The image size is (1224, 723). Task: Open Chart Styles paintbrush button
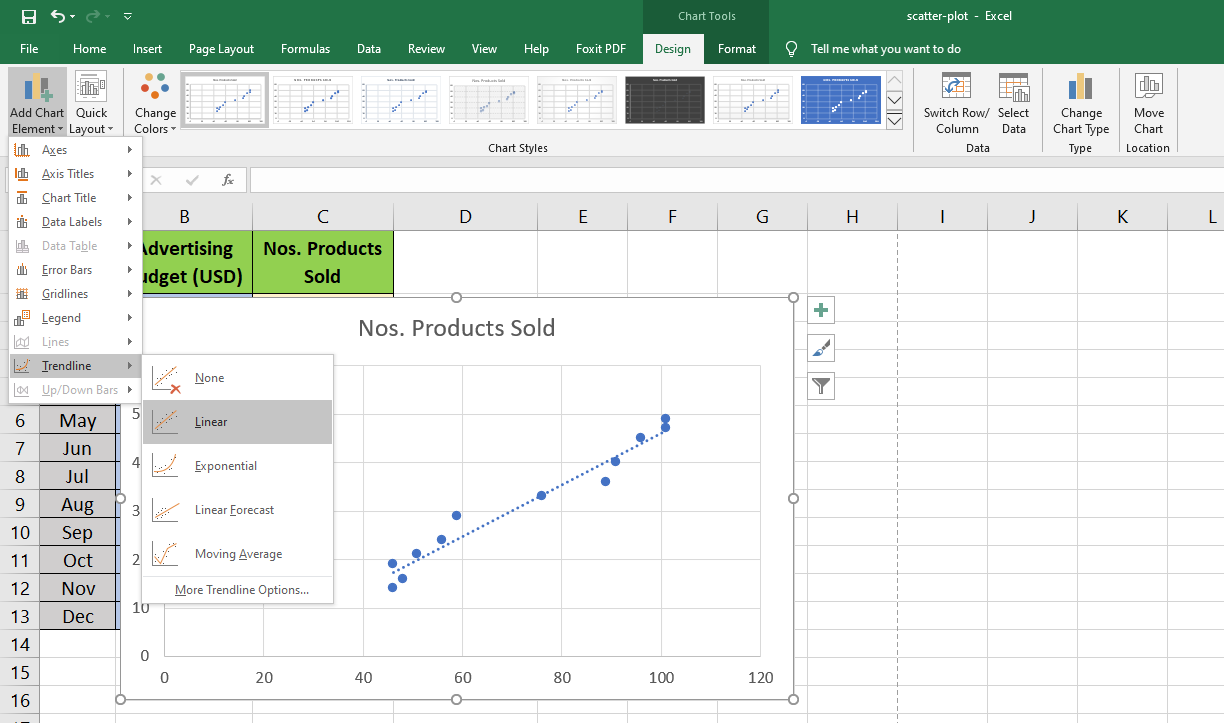coord(821,348)
